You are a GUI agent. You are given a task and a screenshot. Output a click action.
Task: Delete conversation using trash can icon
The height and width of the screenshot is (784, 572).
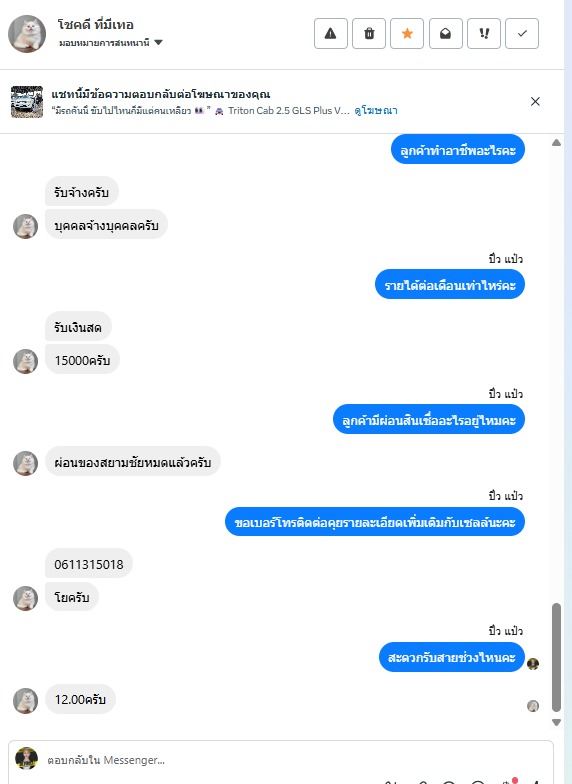click(369, 34)
